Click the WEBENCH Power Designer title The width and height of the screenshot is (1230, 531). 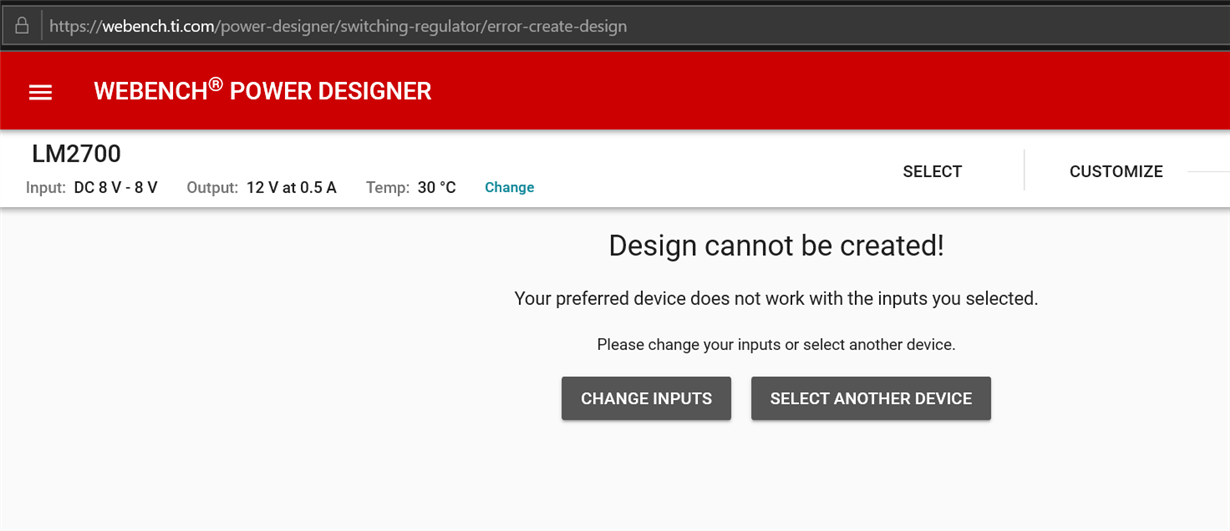tap(262, 91)
